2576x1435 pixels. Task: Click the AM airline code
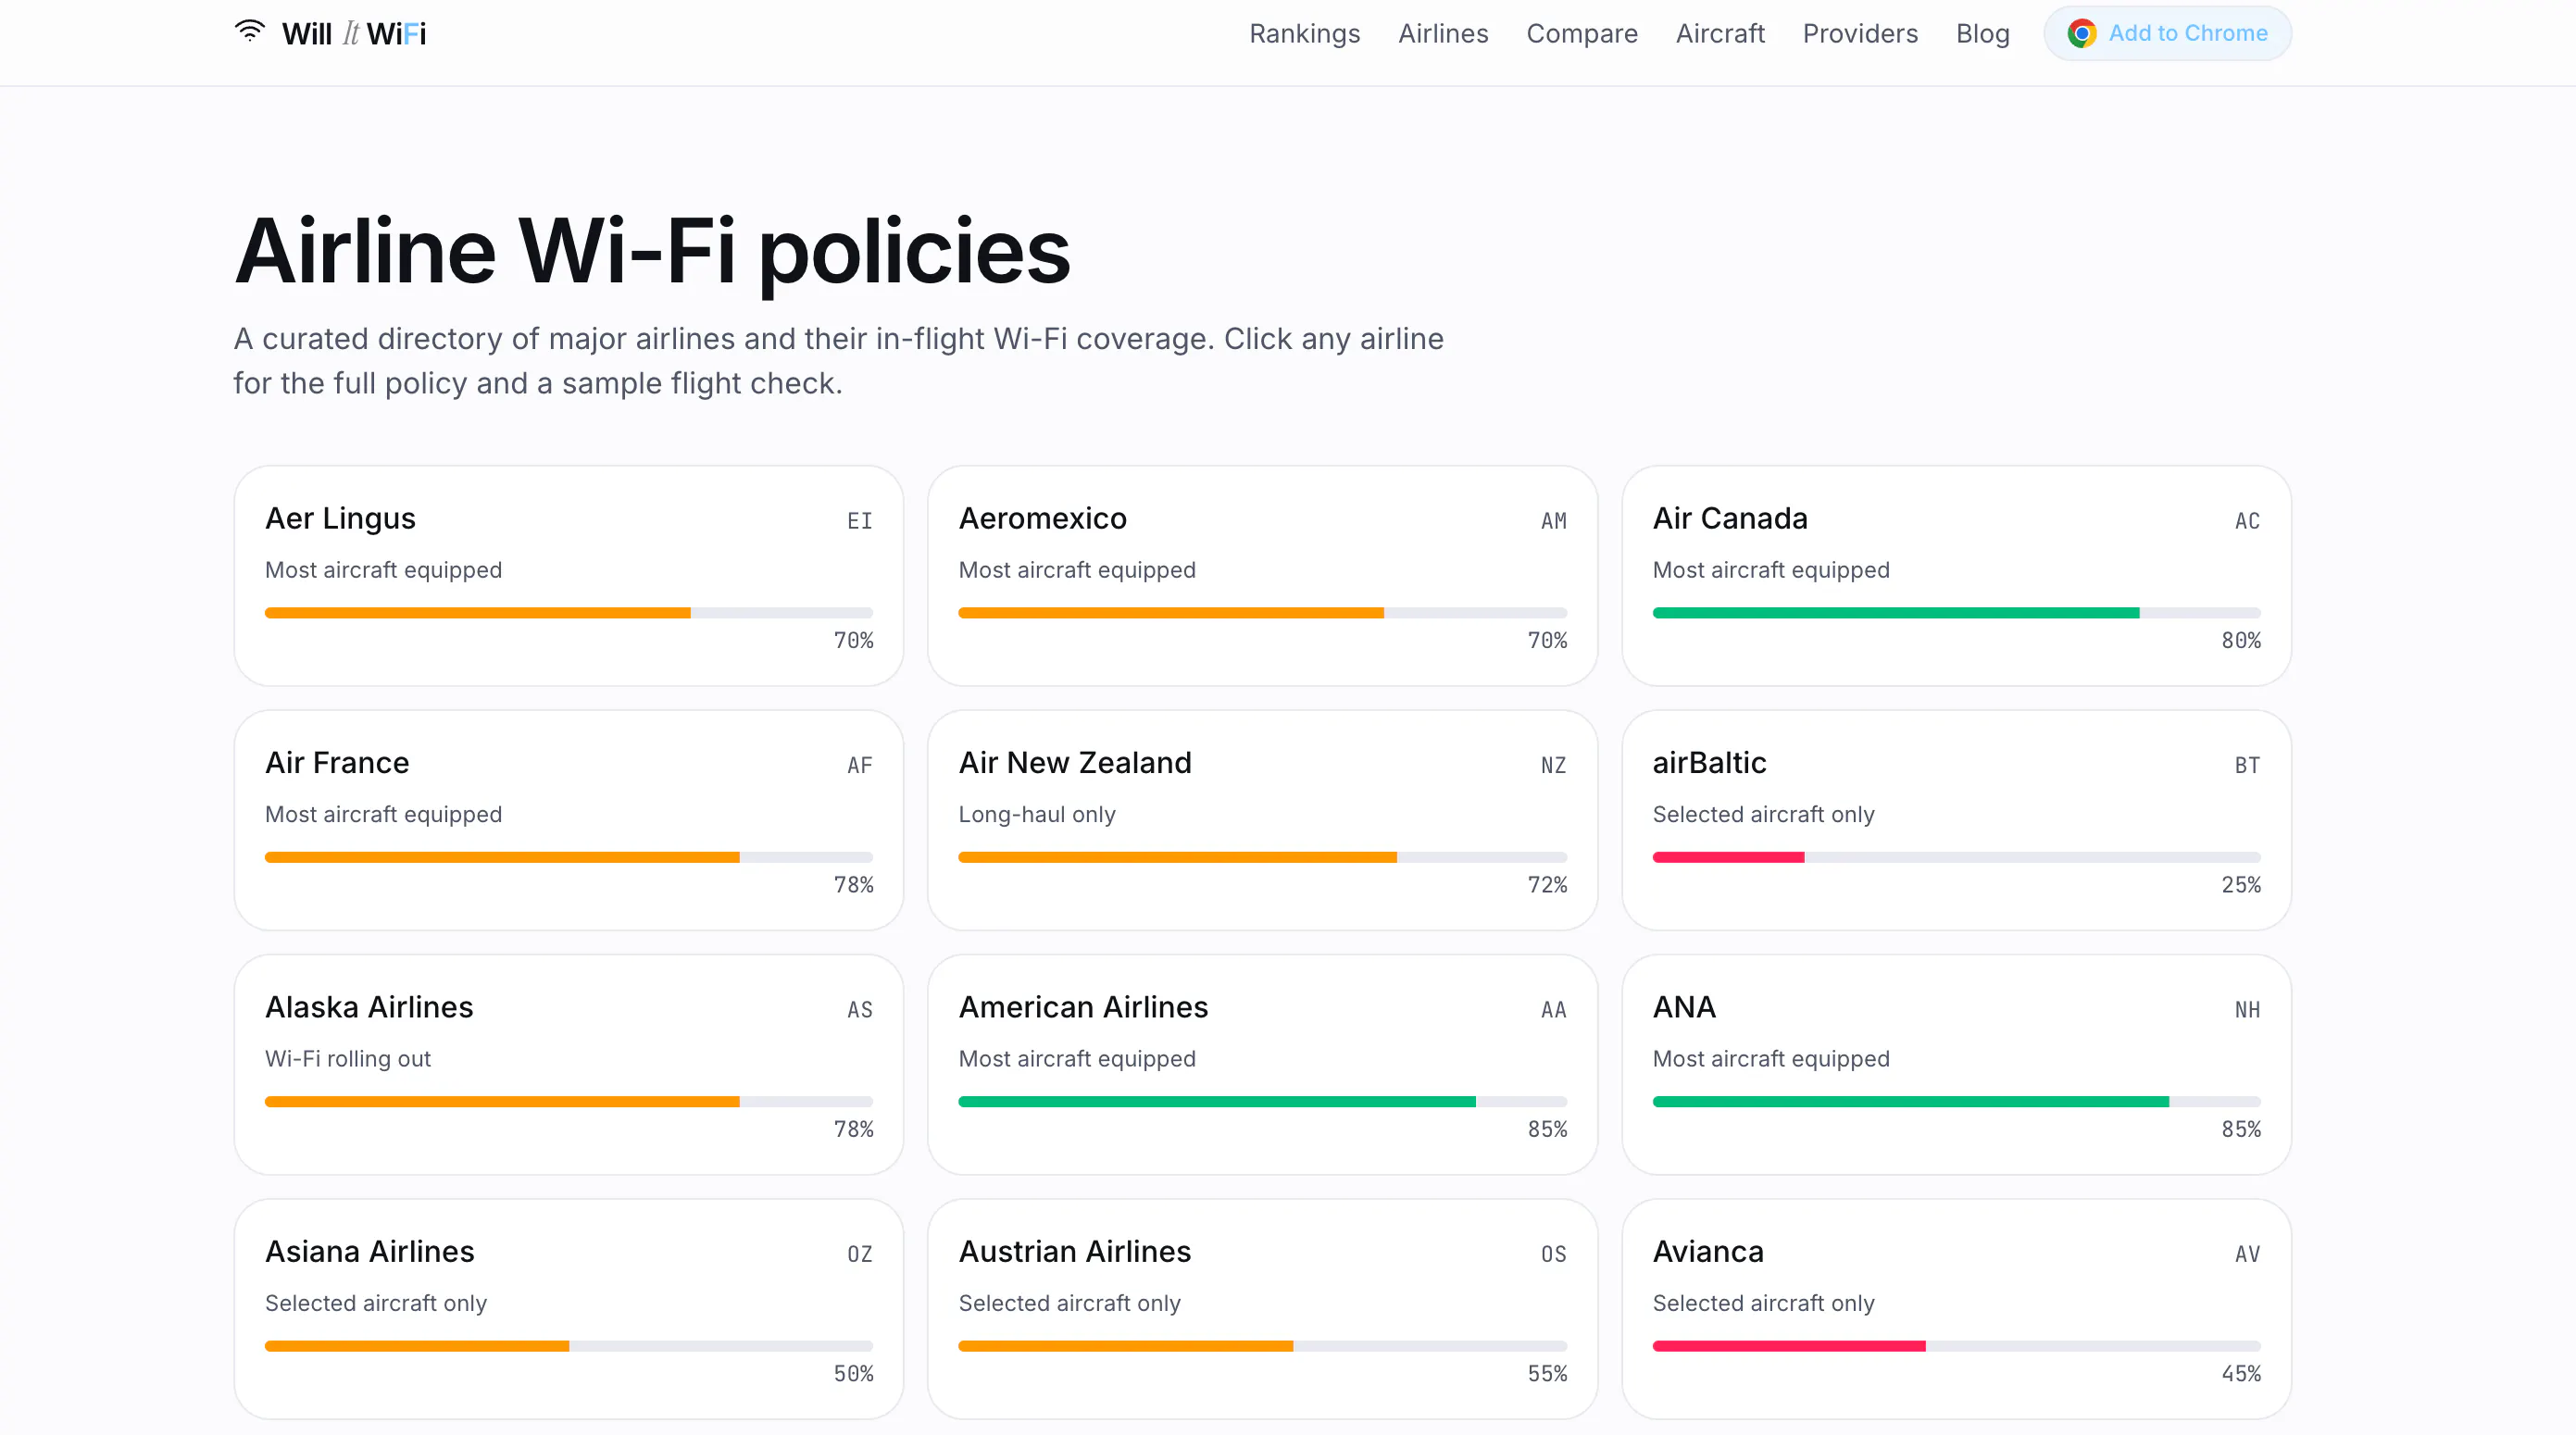[x=1554, y=521]
